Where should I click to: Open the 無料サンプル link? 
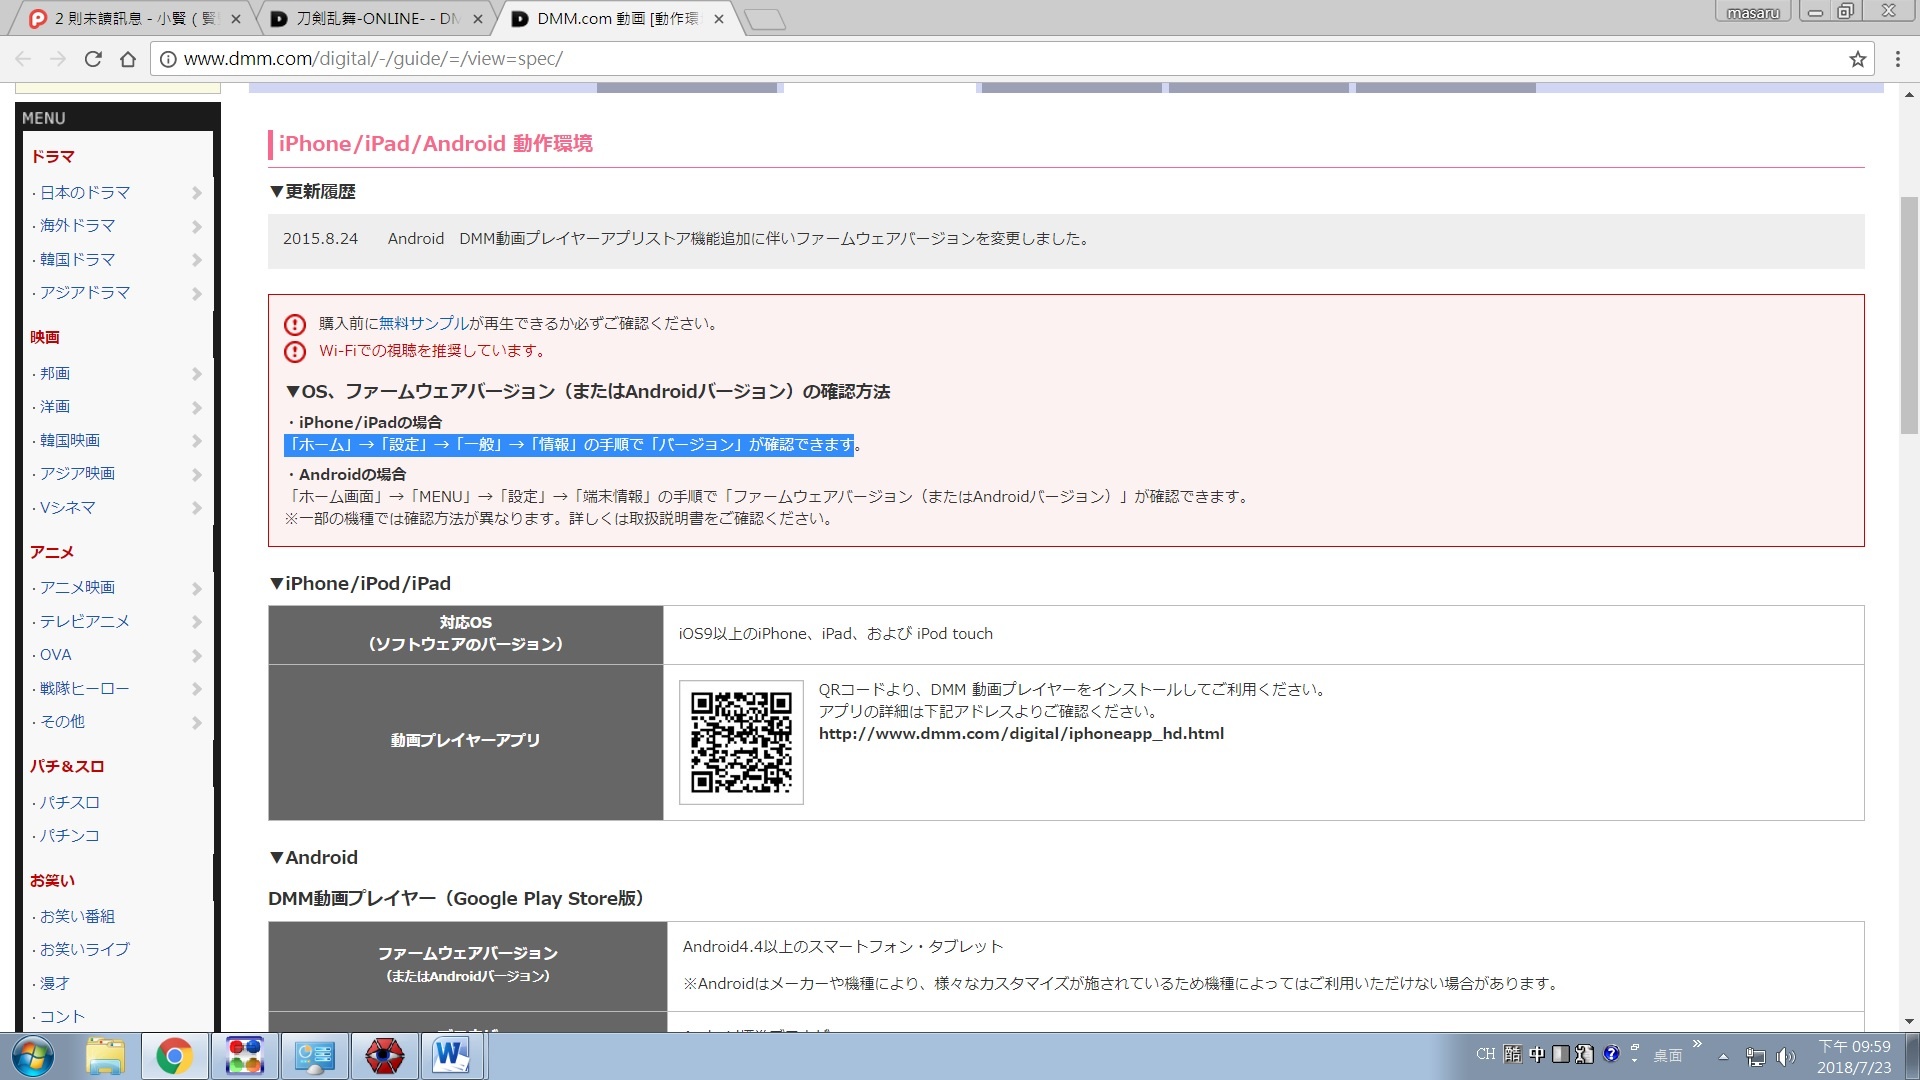coord(423,323)
